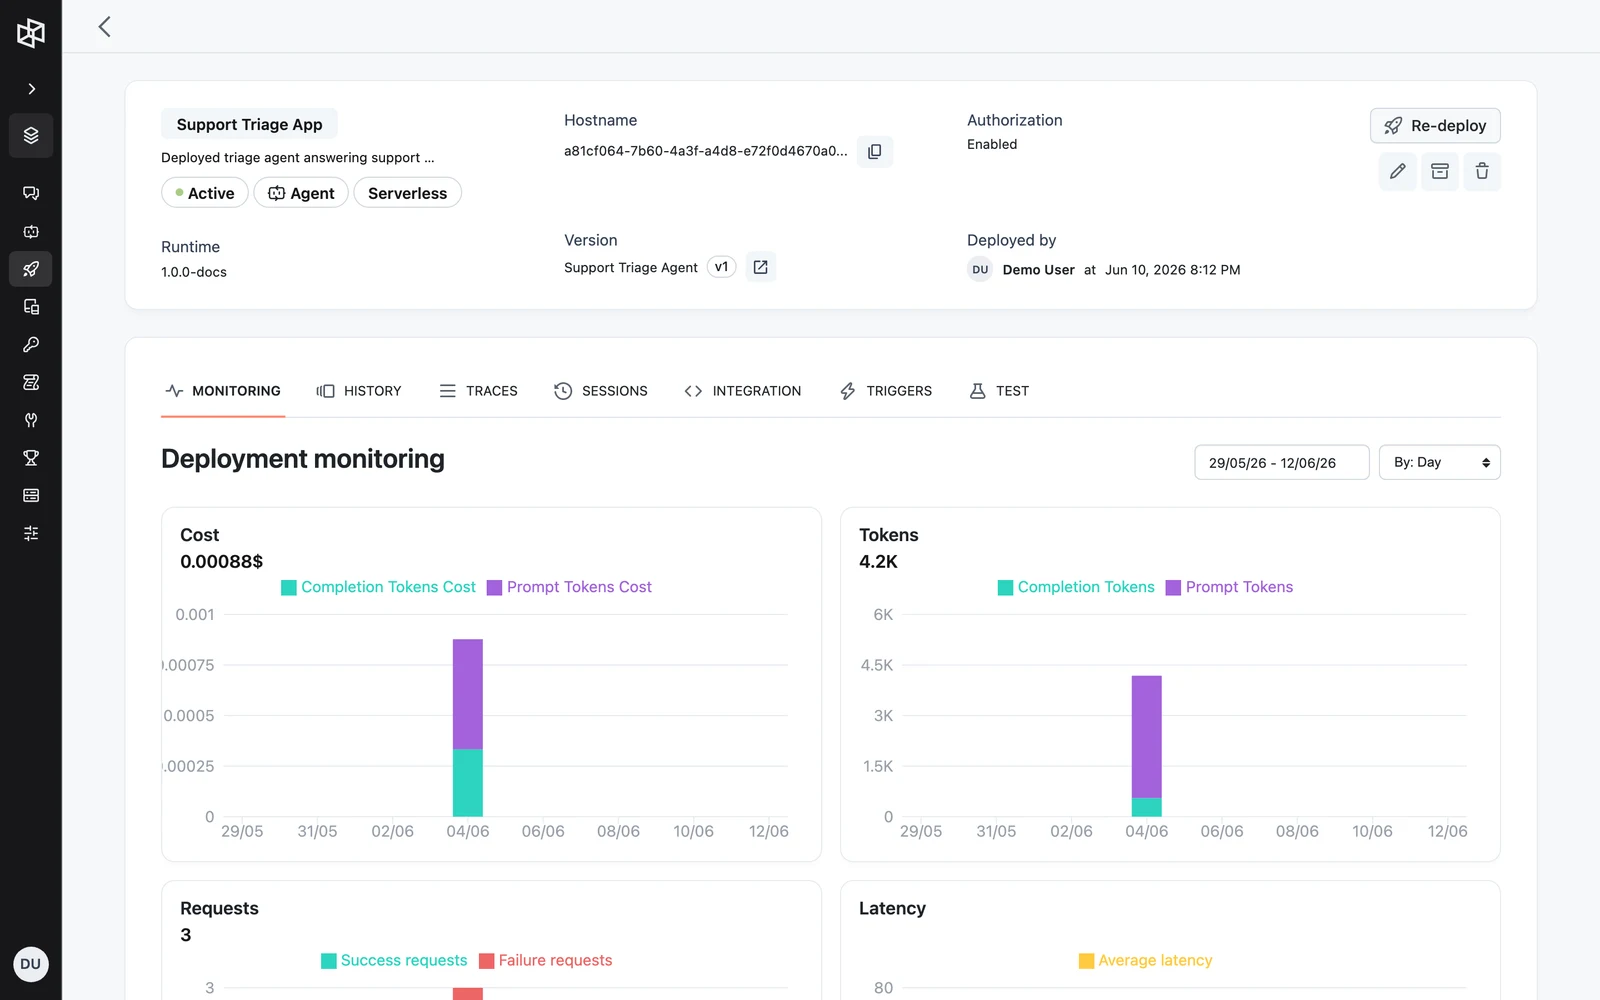Switch to the History tab

pos(359,391)
